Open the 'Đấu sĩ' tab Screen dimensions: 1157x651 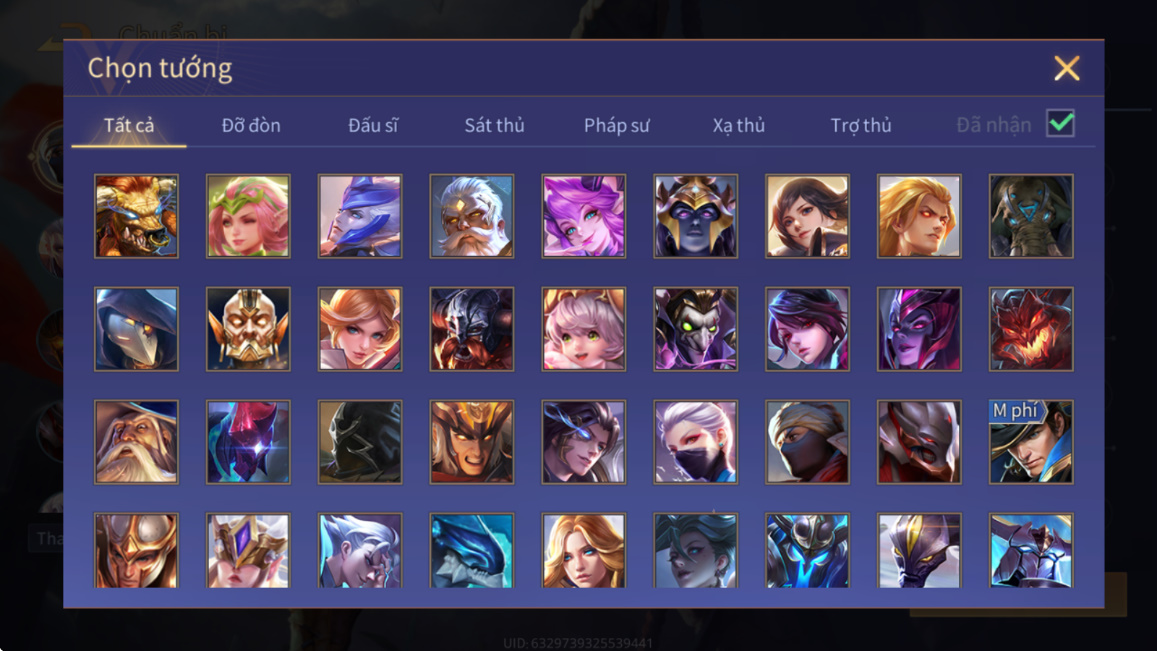tap(373, 125)
